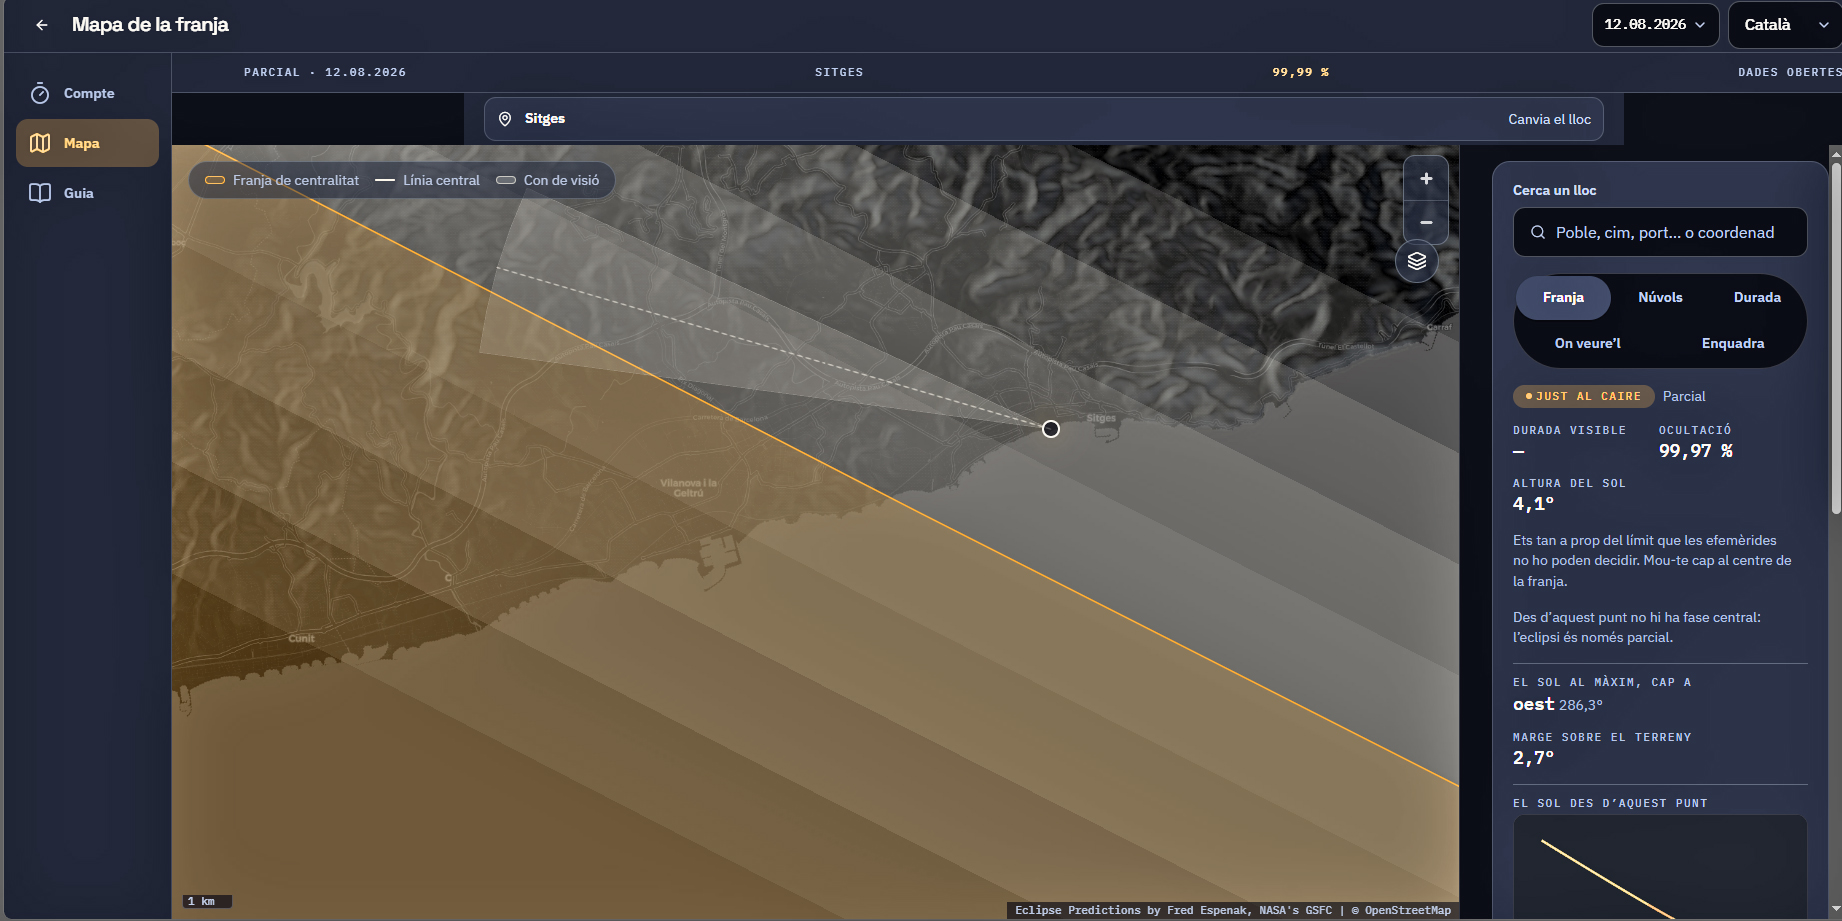Click the Eclipse Predictions by Fred Espenak credit
1842x921 pixels.
click(x=1174, y=910)
